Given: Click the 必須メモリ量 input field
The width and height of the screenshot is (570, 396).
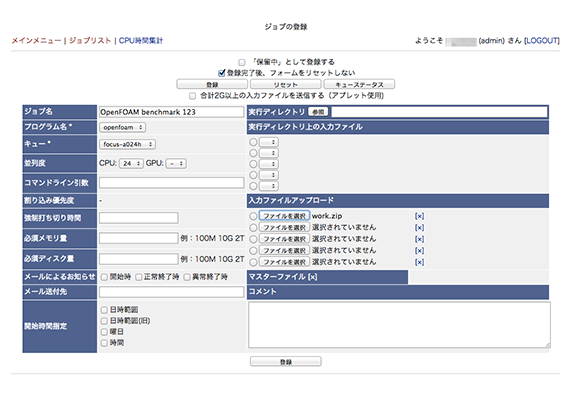Looking at the screenshot, I should pyautogui.click(x=139, y=238).
